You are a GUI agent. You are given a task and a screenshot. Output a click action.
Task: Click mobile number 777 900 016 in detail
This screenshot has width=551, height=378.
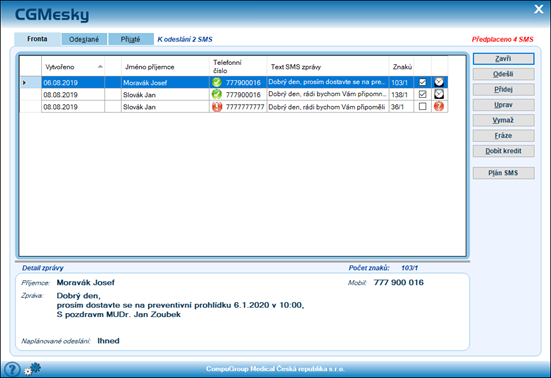tap(398, 282)
